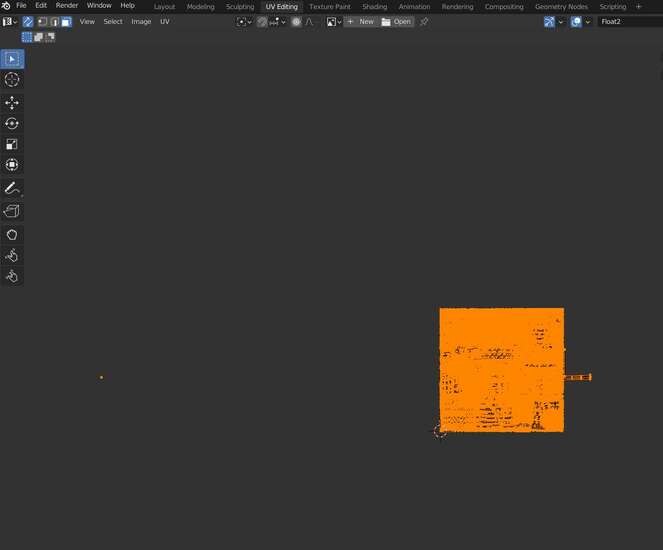Switch to the Compositing workspace tab
Viewport: 663px width, 550px height.
[x=504, y=7]
